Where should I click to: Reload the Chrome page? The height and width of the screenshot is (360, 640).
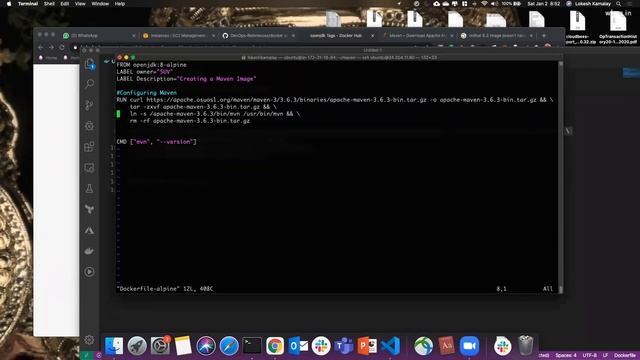[62, 47]
